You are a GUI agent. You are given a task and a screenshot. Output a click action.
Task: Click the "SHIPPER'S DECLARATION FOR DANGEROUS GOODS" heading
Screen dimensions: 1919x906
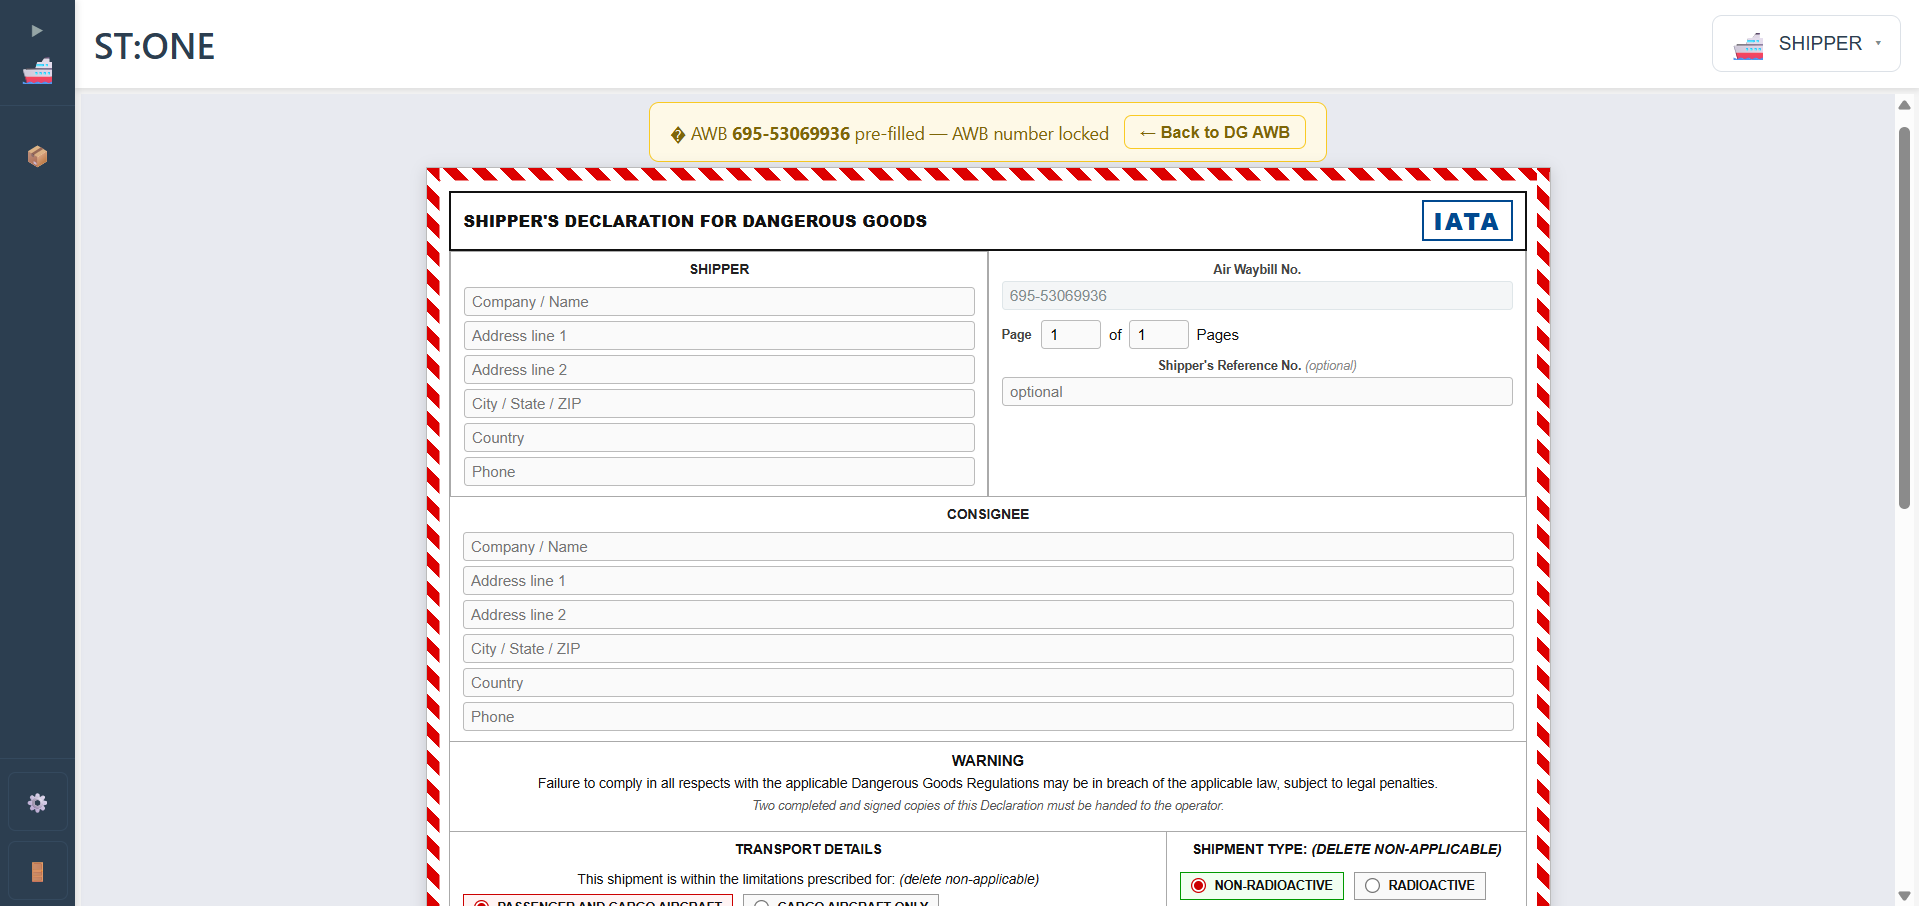(x=695, y=221)
